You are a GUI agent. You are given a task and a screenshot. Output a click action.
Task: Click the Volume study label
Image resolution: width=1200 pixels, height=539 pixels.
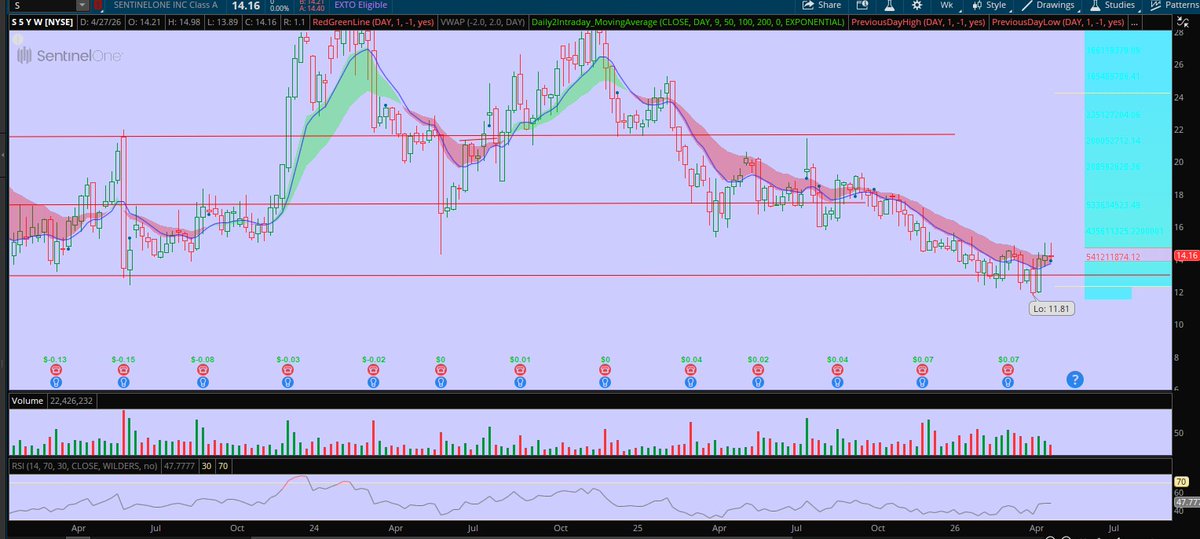click(27, 401)
